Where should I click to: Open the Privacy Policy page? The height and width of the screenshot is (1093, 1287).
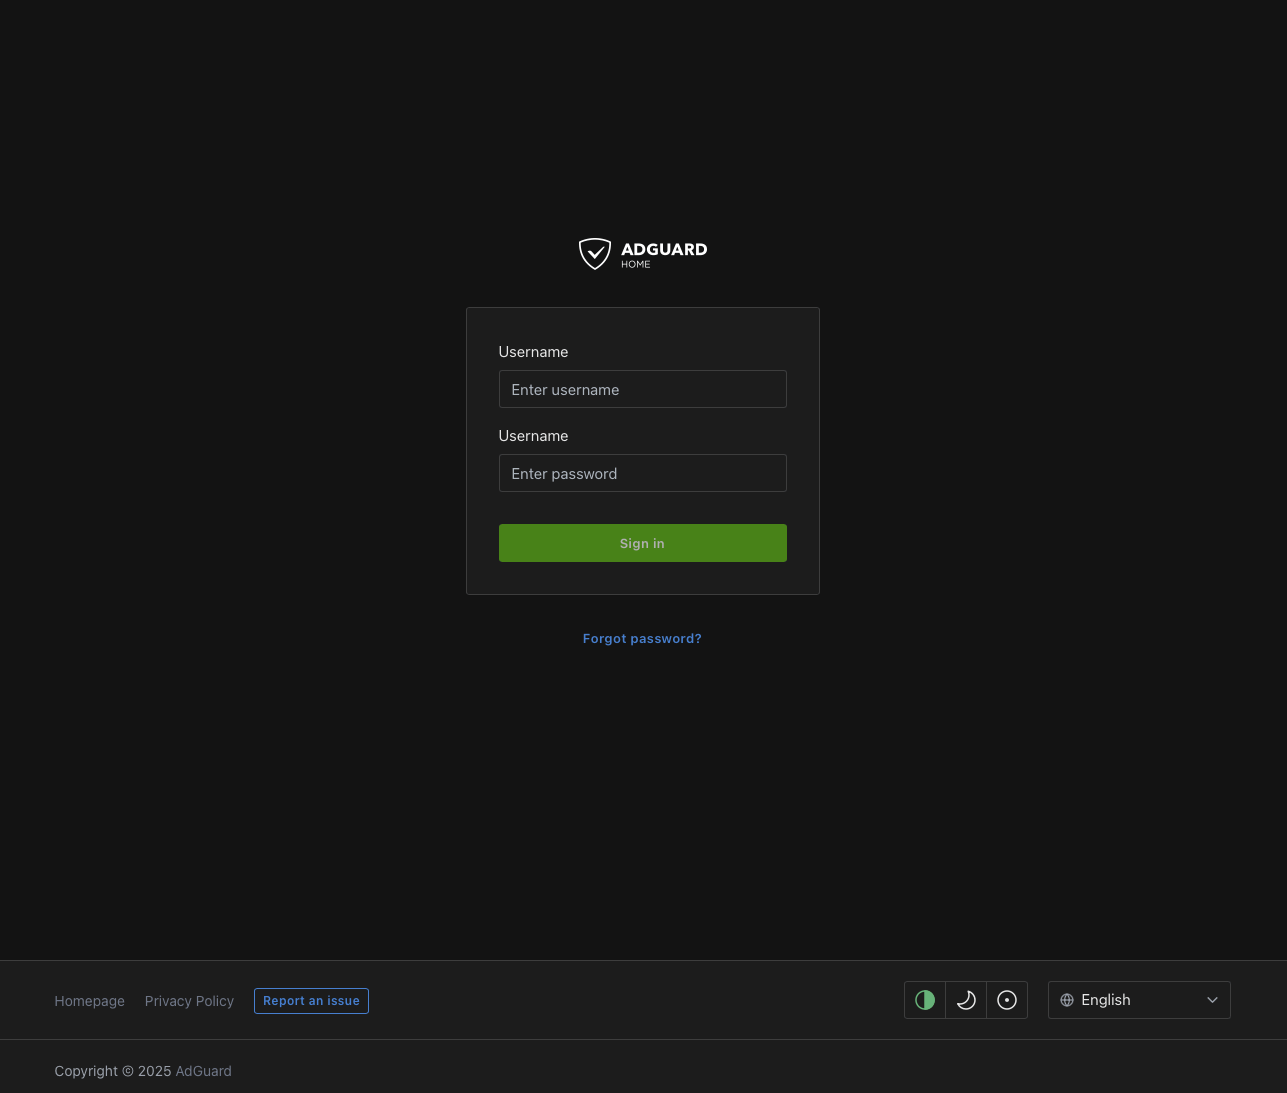pos(189,1000)
